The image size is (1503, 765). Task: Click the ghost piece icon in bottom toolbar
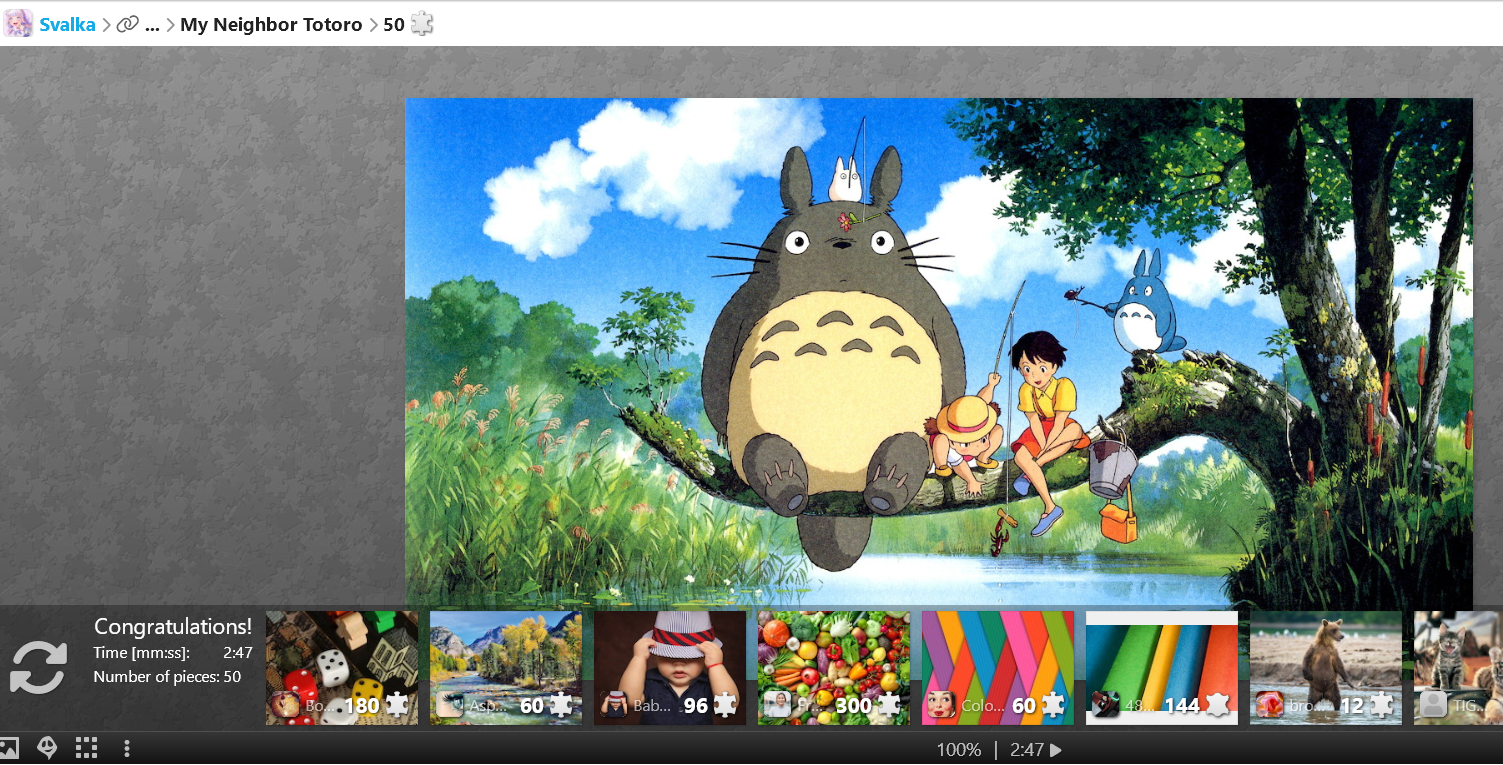pos(47,748)
